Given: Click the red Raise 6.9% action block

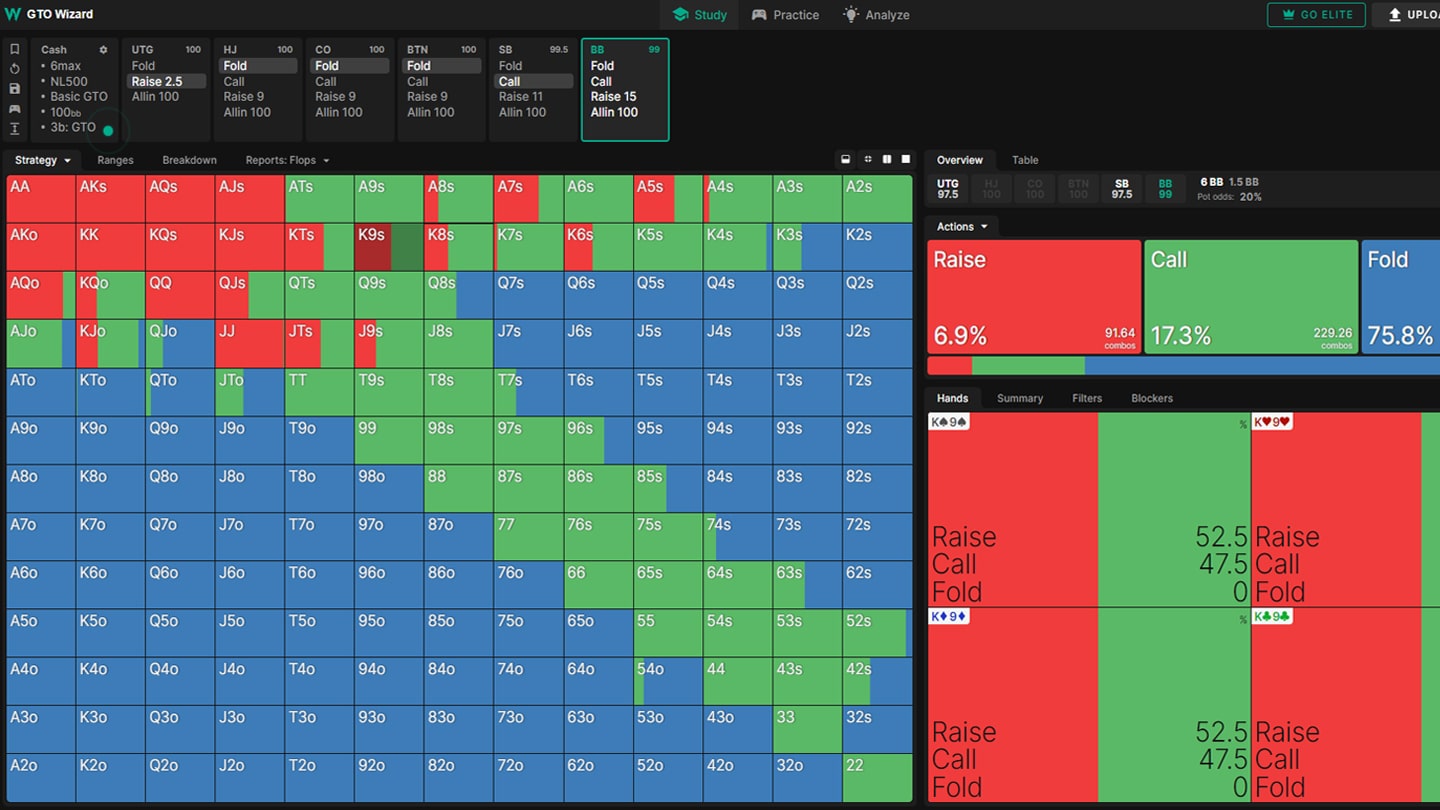Looking at the screenshot, I should pyautogui.click(x=1034, y=297).
